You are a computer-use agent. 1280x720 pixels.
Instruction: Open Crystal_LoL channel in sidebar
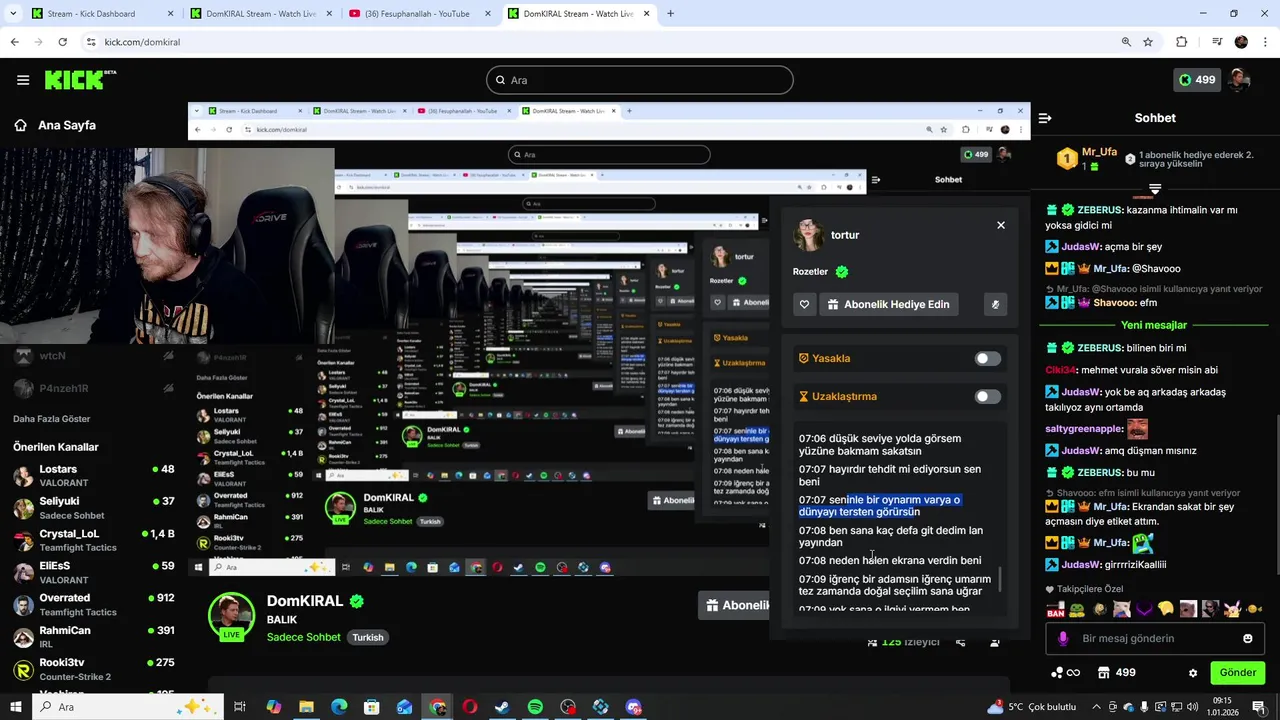(94, 540)
